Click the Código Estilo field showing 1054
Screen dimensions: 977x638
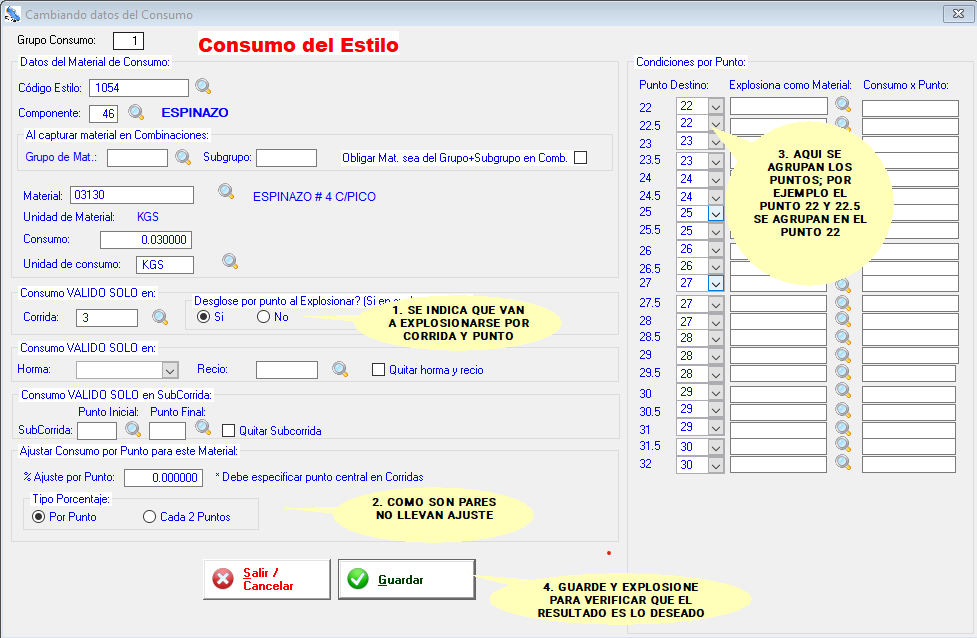point(139,88)
